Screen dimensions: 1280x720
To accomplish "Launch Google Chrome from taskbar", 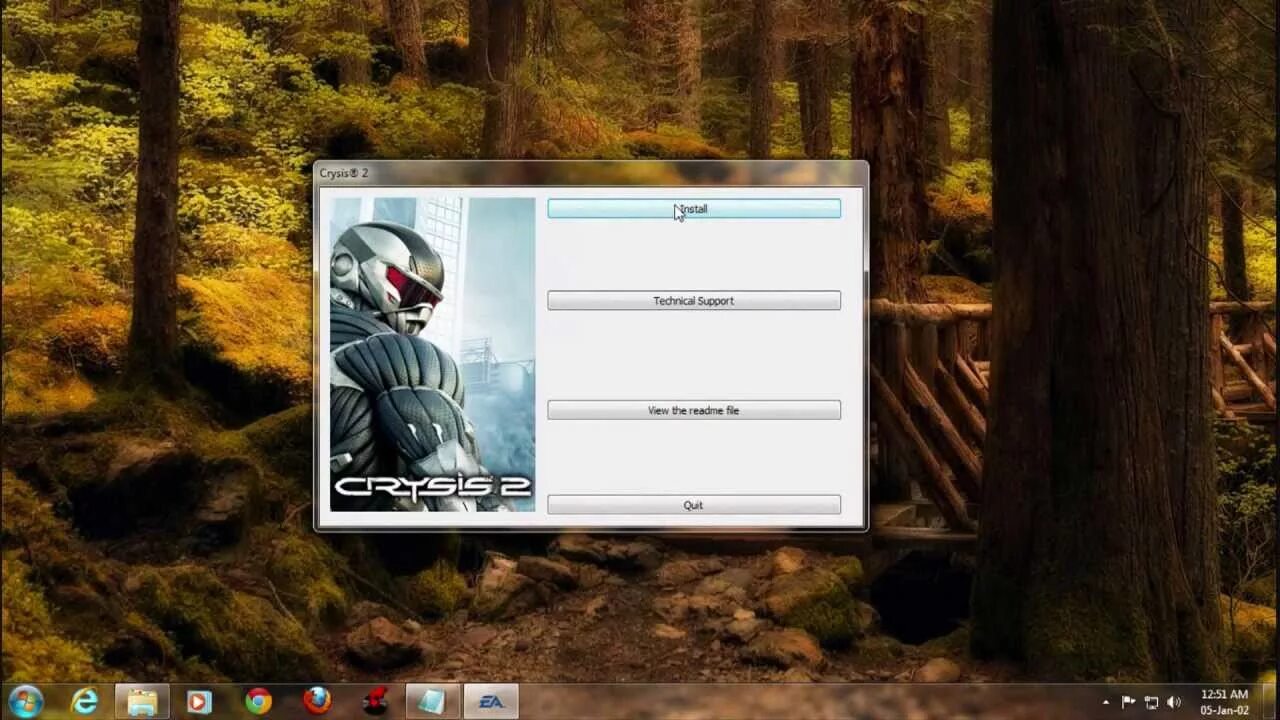I will point(258,702).
